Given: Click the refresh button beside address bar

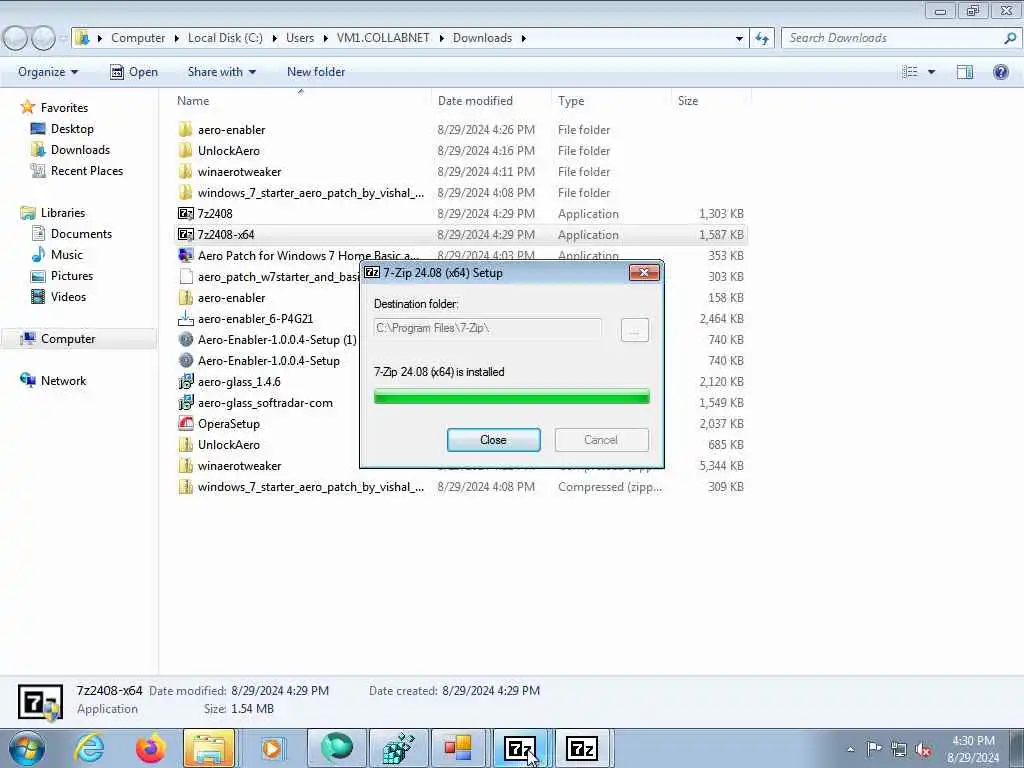Looking at the screenshot, I should pyautogui.click(x=761, y=38).
